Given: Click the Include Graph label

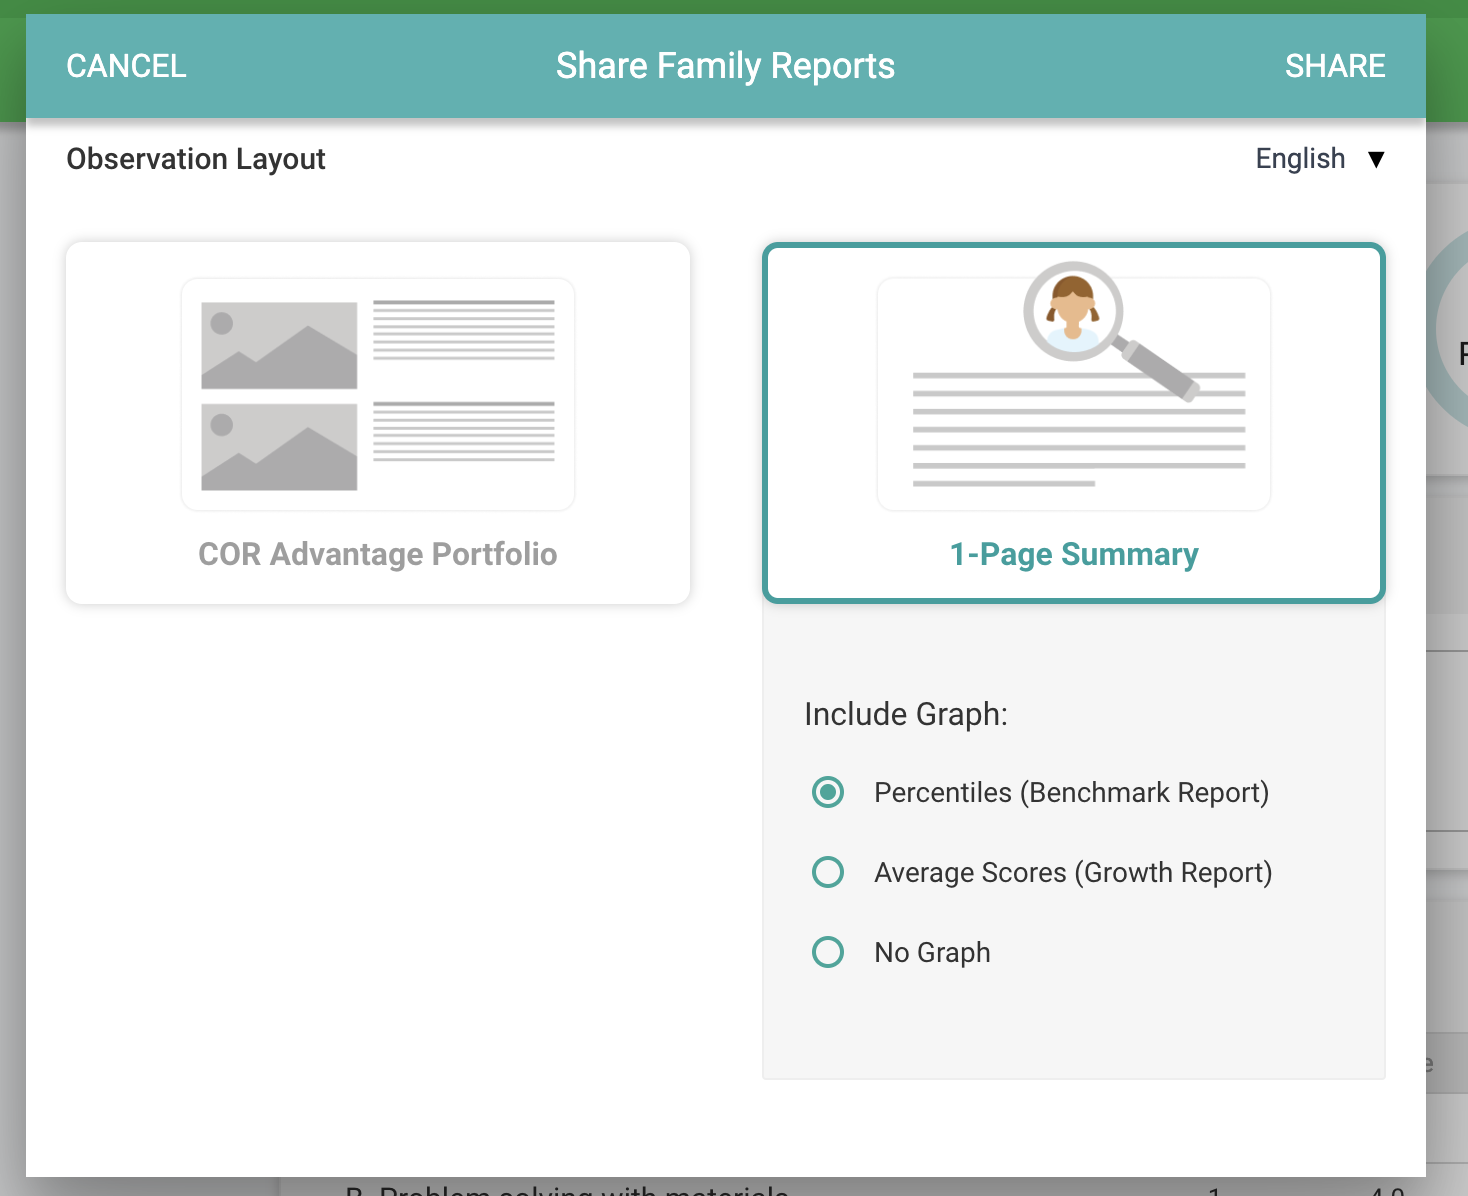Looking at the screenshot, I should 906,714.
